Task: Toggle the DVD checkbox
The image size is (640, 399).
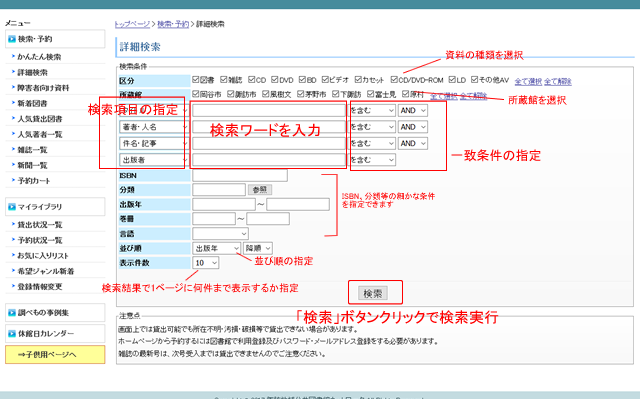Action: tap(275, 79)
